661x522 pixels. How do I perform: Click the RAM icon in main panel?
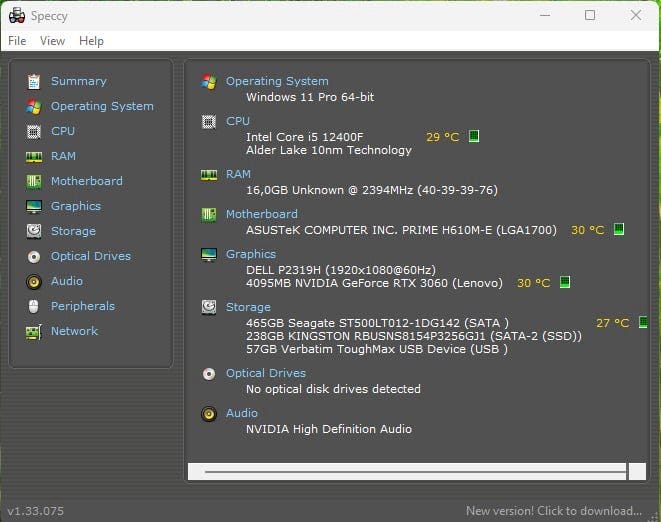(209, 175)
